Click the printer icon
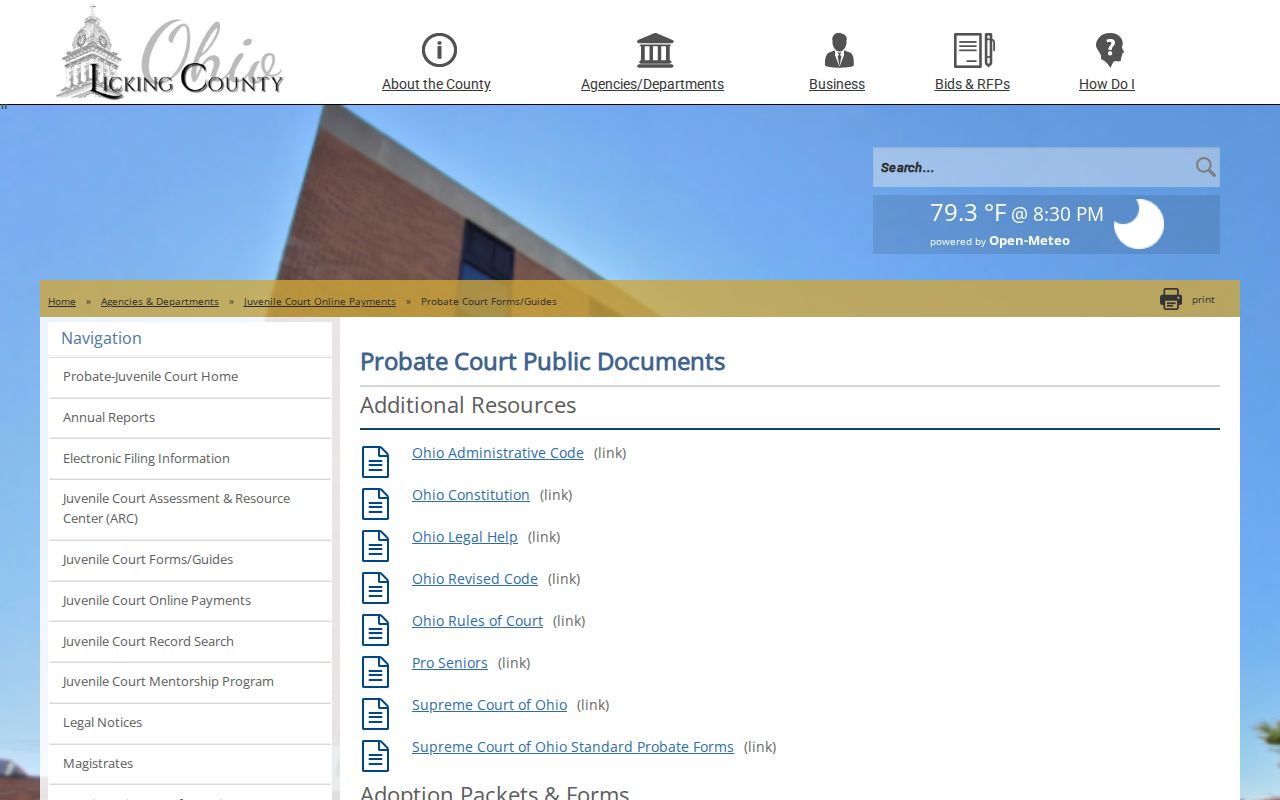Image resolution: width=1280 pixels, height=800 pixels. [1171, 299]
